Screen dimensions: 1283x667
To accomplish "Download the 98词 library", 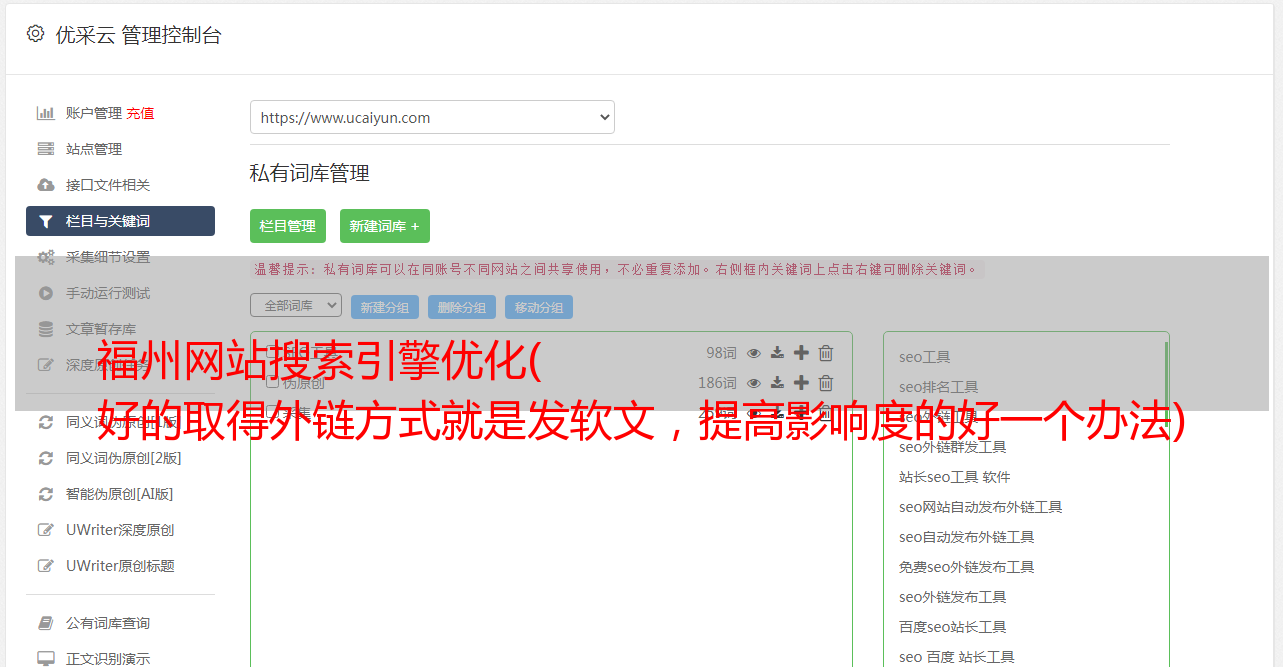I will point(778,353).
